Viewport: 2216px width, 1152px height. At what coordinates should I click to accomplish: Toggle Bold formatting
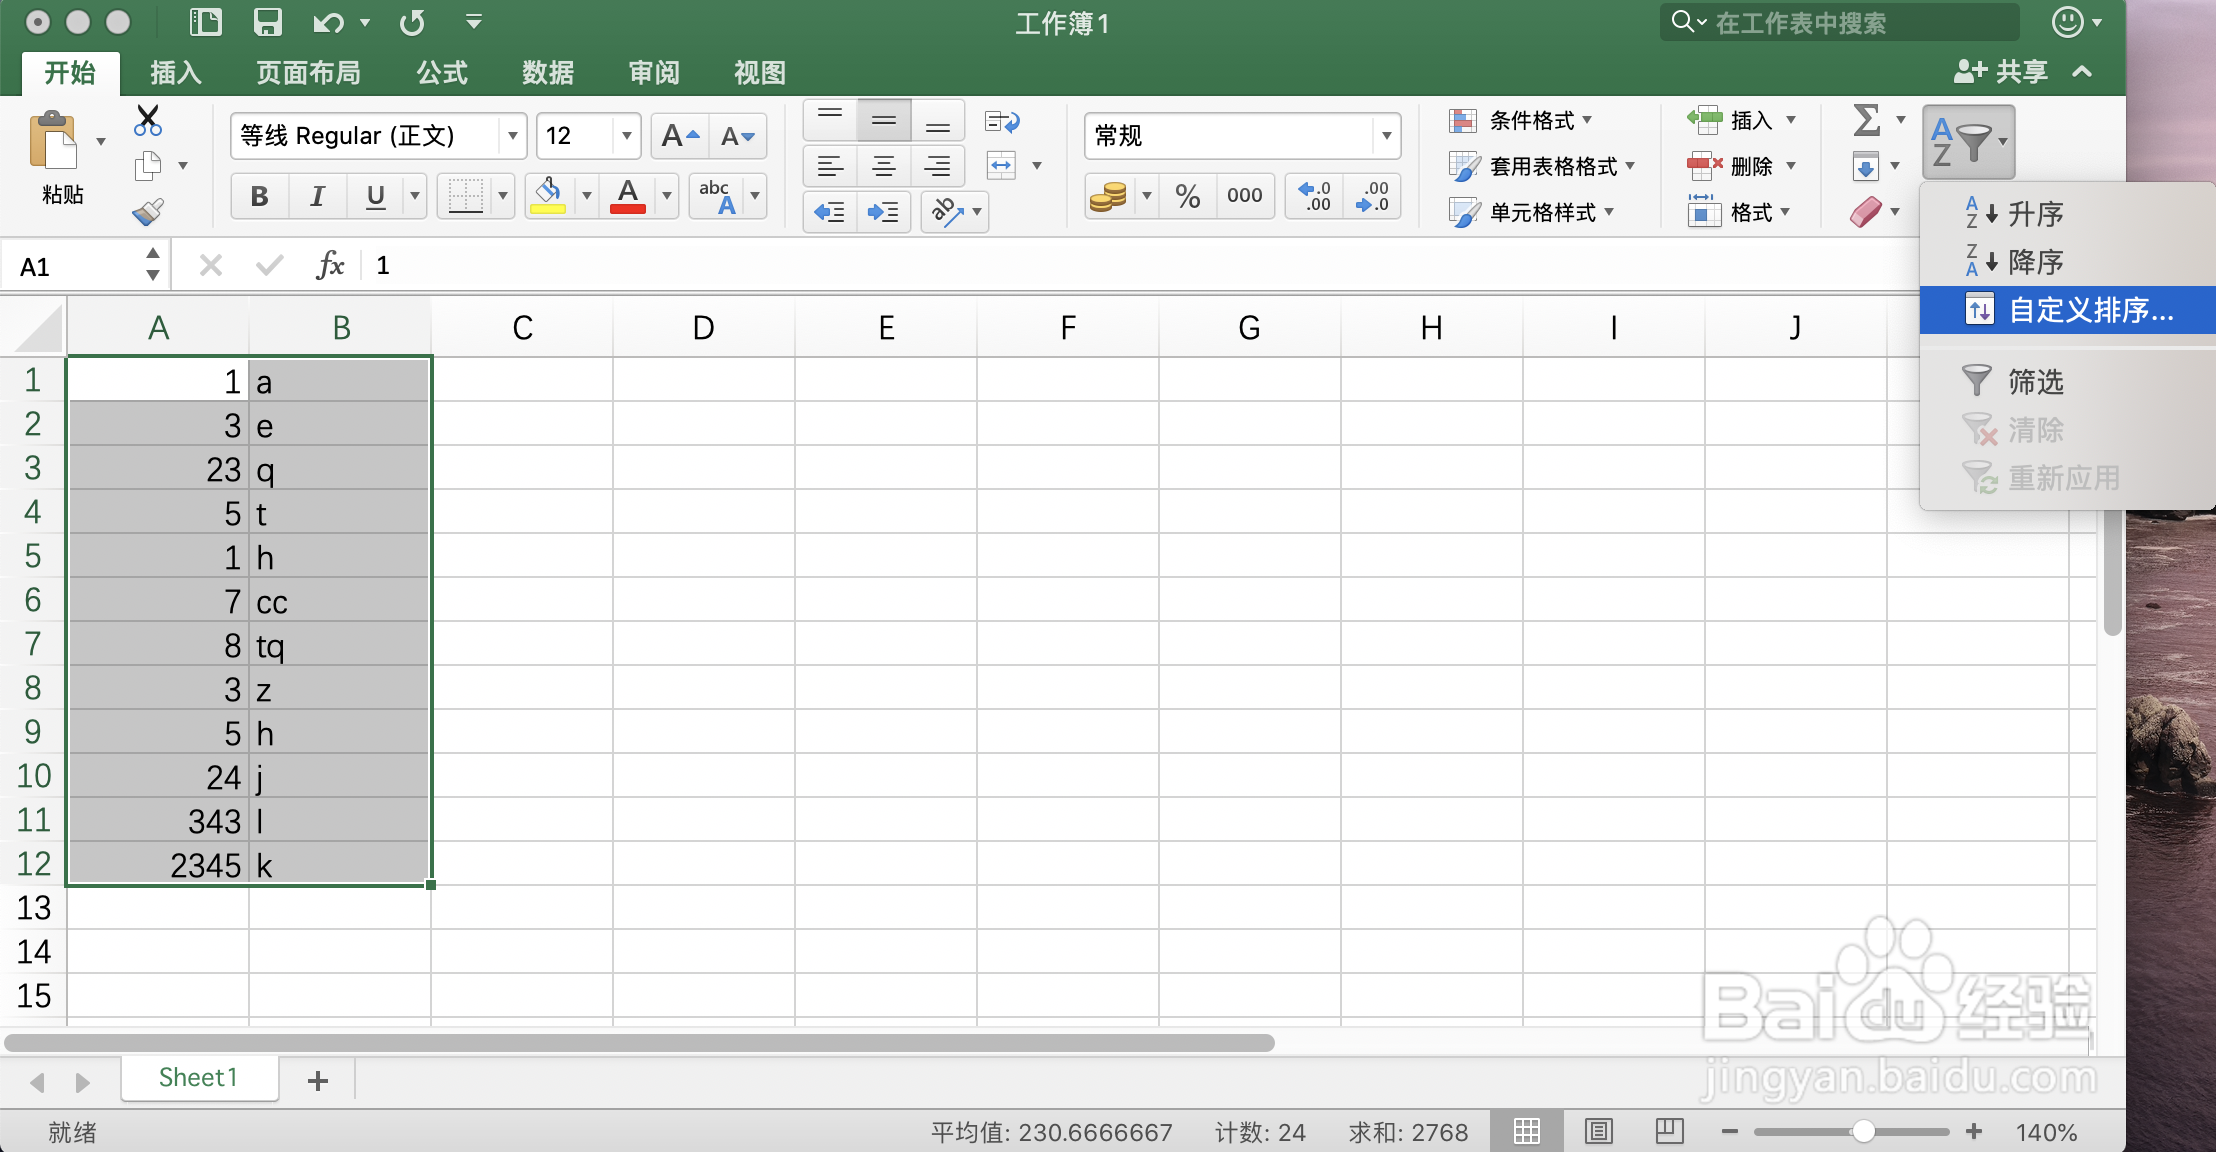pyautogui.click(x=260, y=196)
